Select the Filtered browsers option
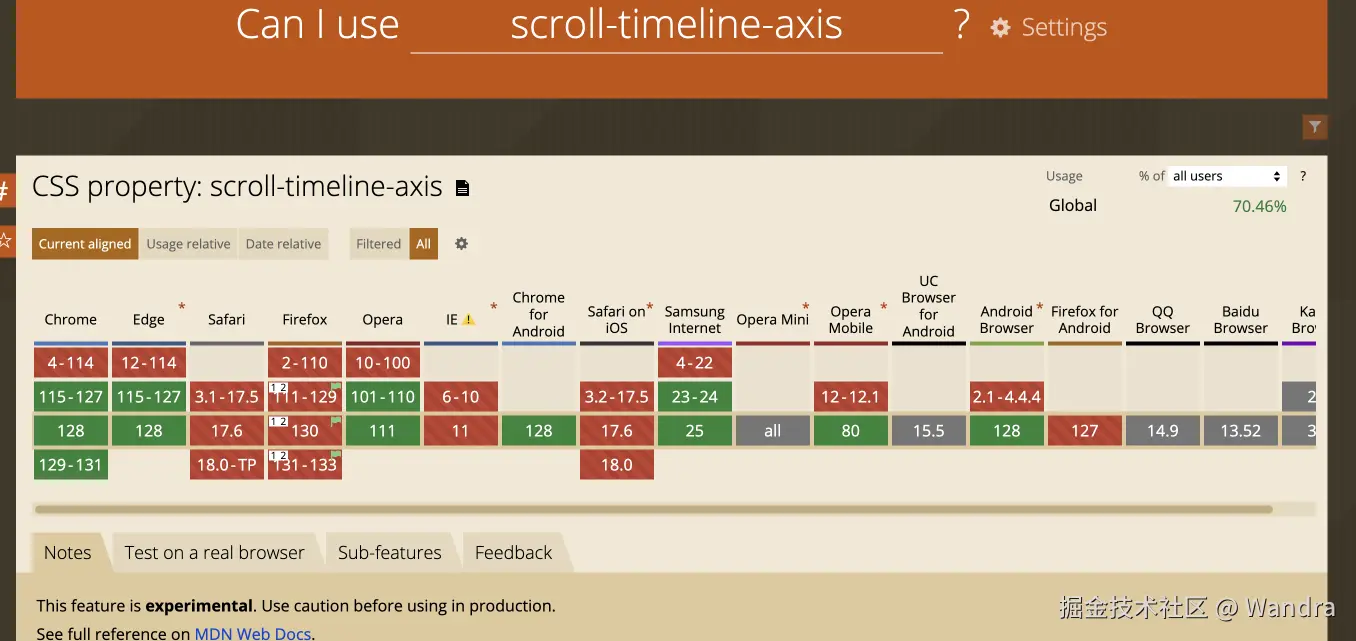This screenshot has height=641, width=1356. pos(379,244)
